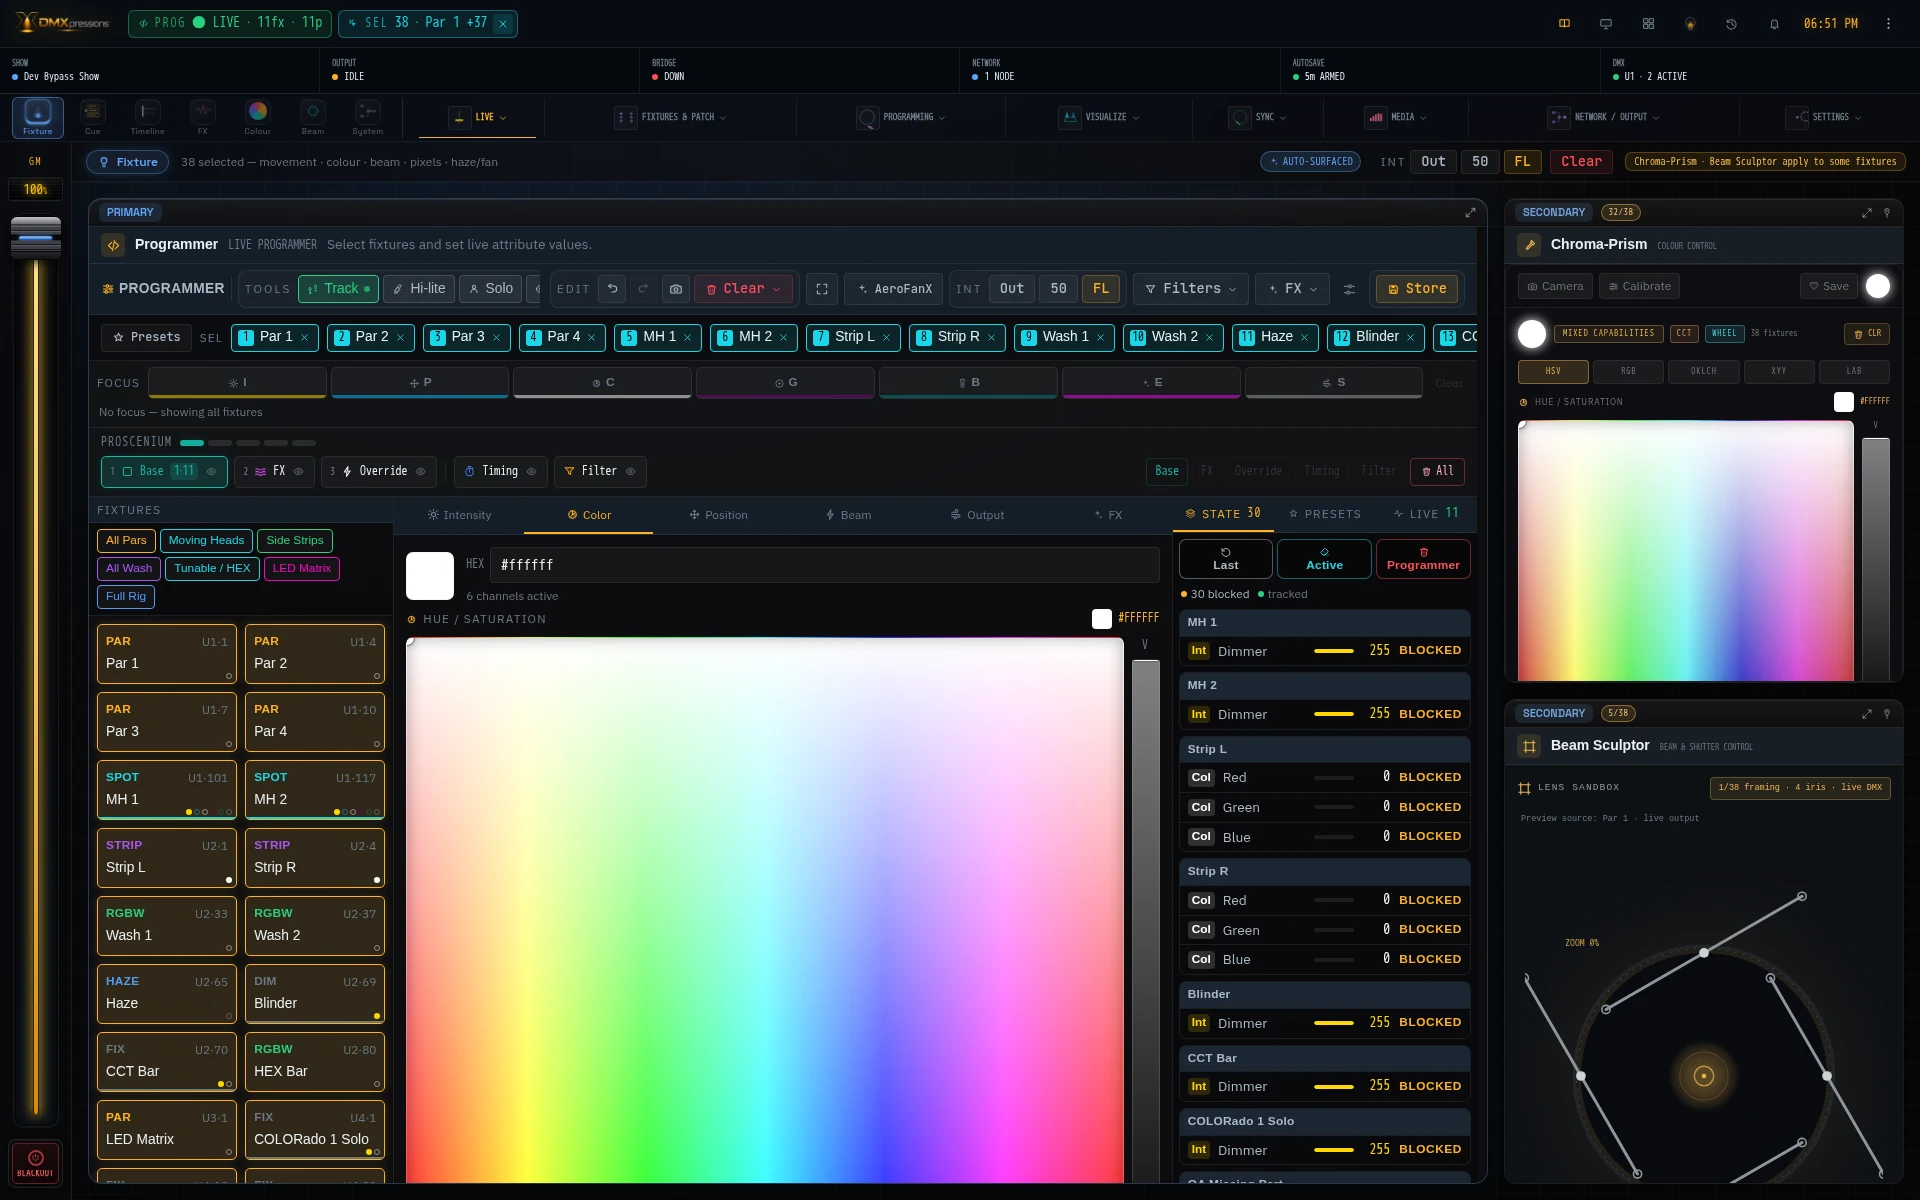1920x1200 pixels.
Task: Click the Calibrate button in Chroma-Prism
Action: (1639, 287)
